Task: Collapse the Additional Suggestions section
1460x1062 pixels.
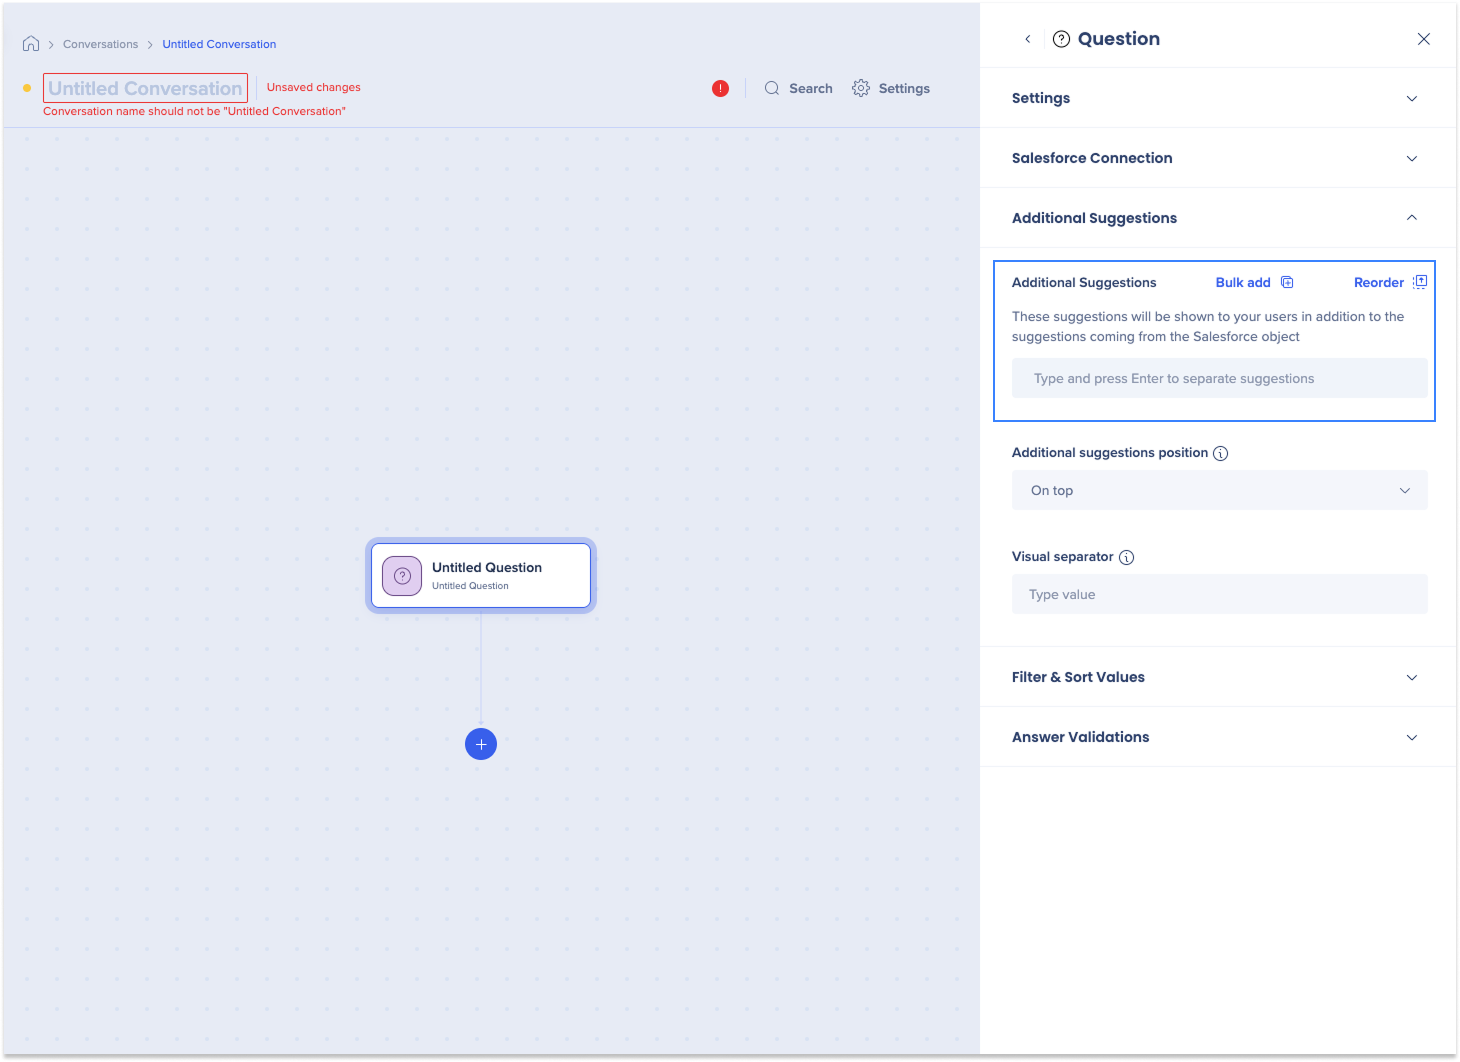Action: tap(1411, 218)
